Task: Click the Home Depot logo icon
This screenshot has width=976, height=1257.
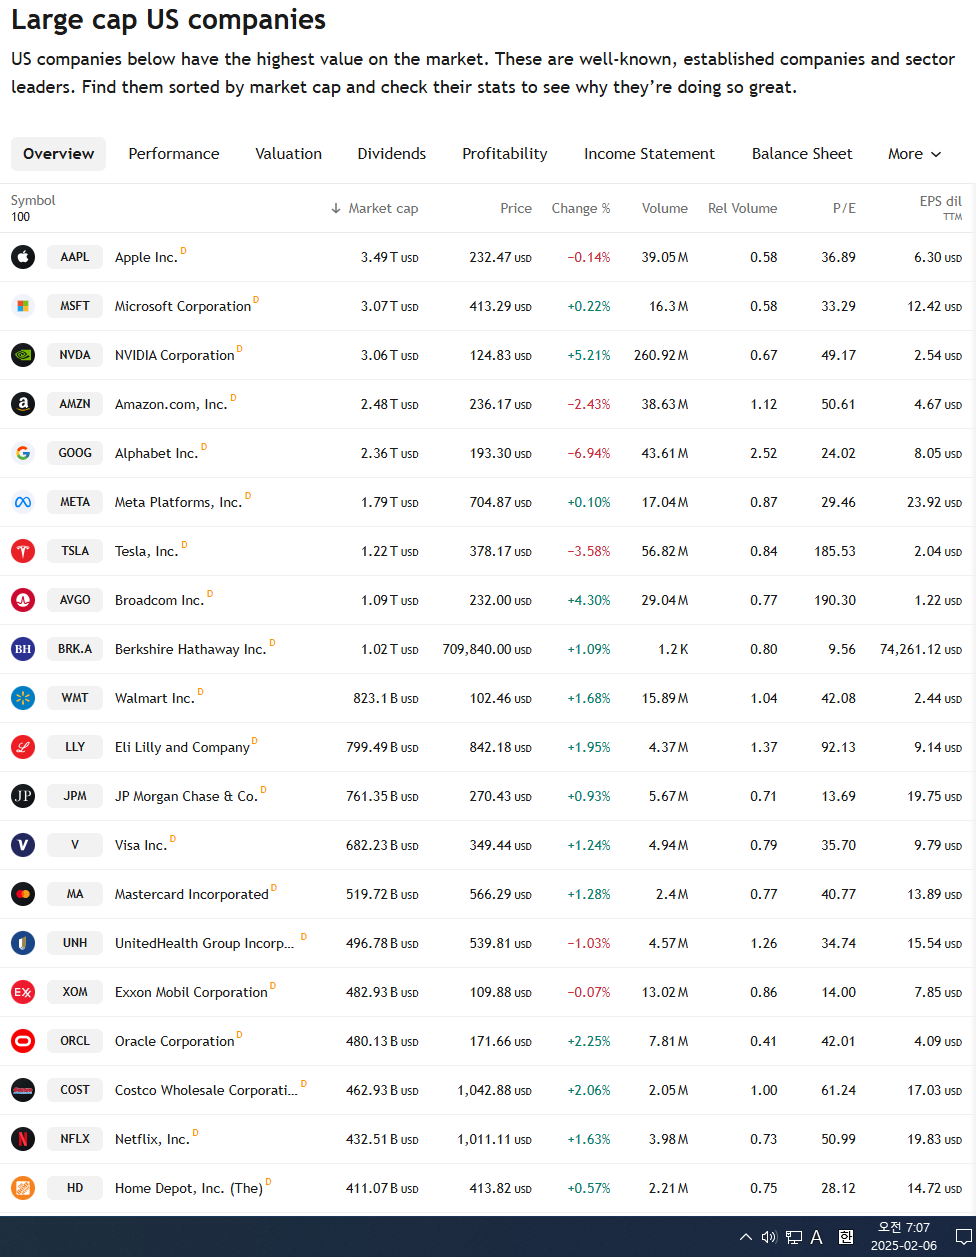Action: [23, 1188]
